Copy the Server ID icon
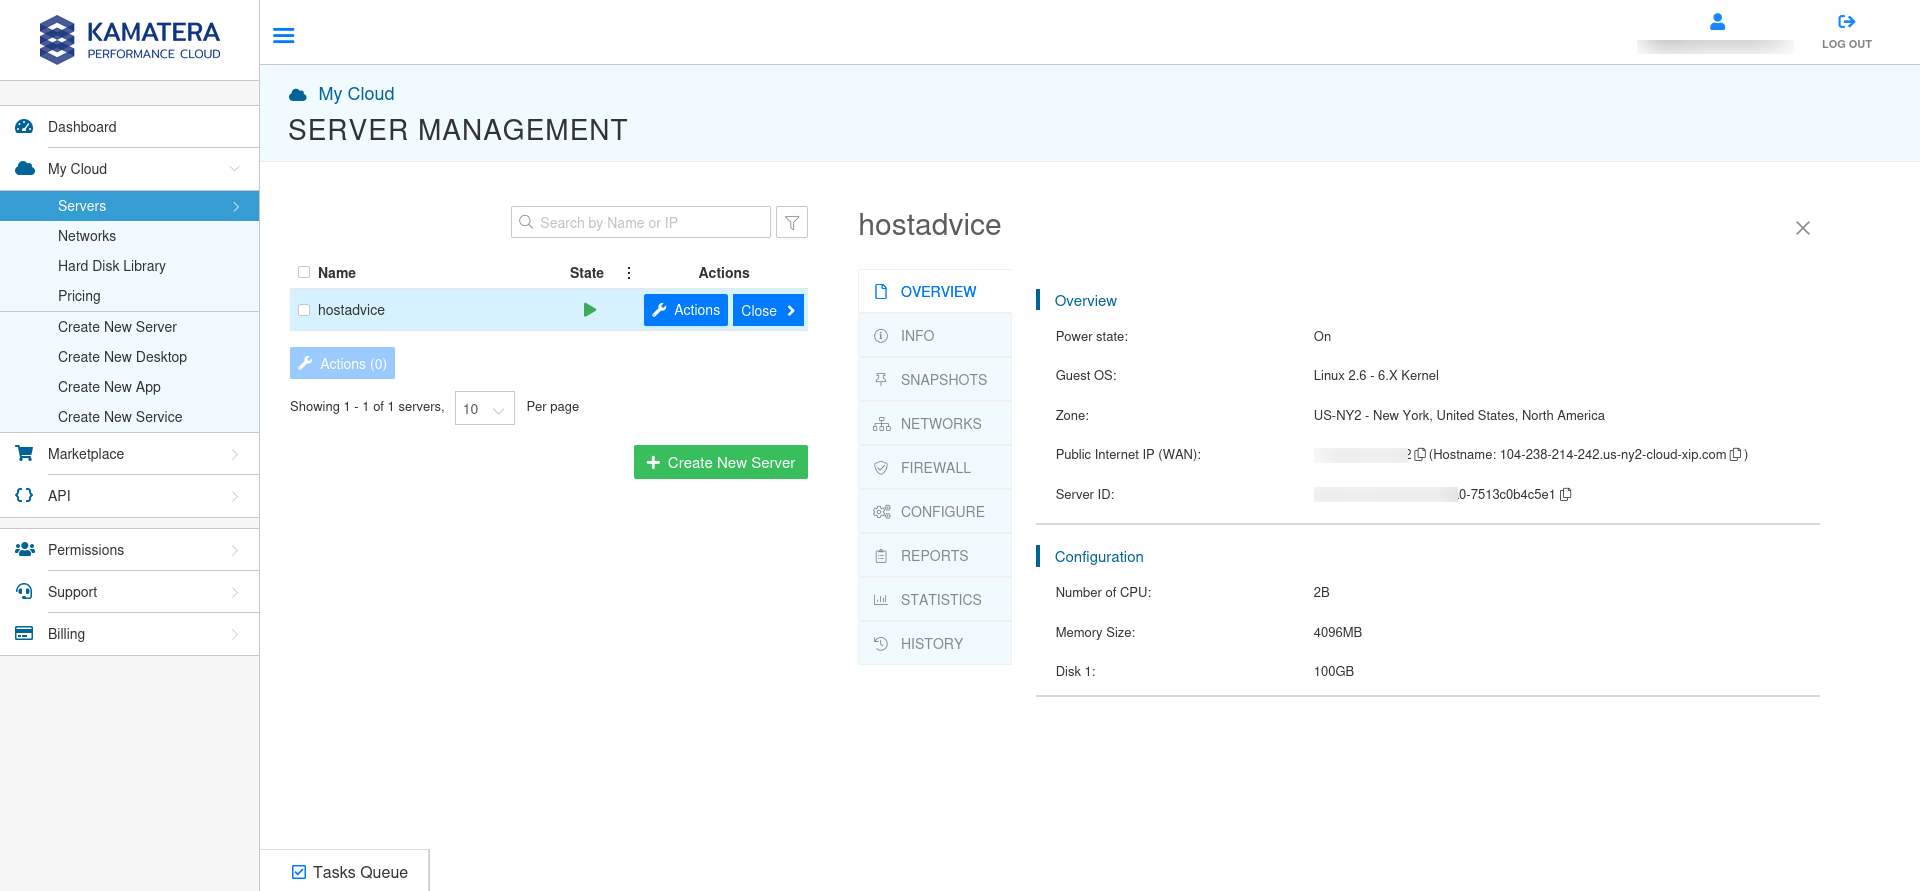This screenshot has width=1920, height=891. [x=1566, y=494]
